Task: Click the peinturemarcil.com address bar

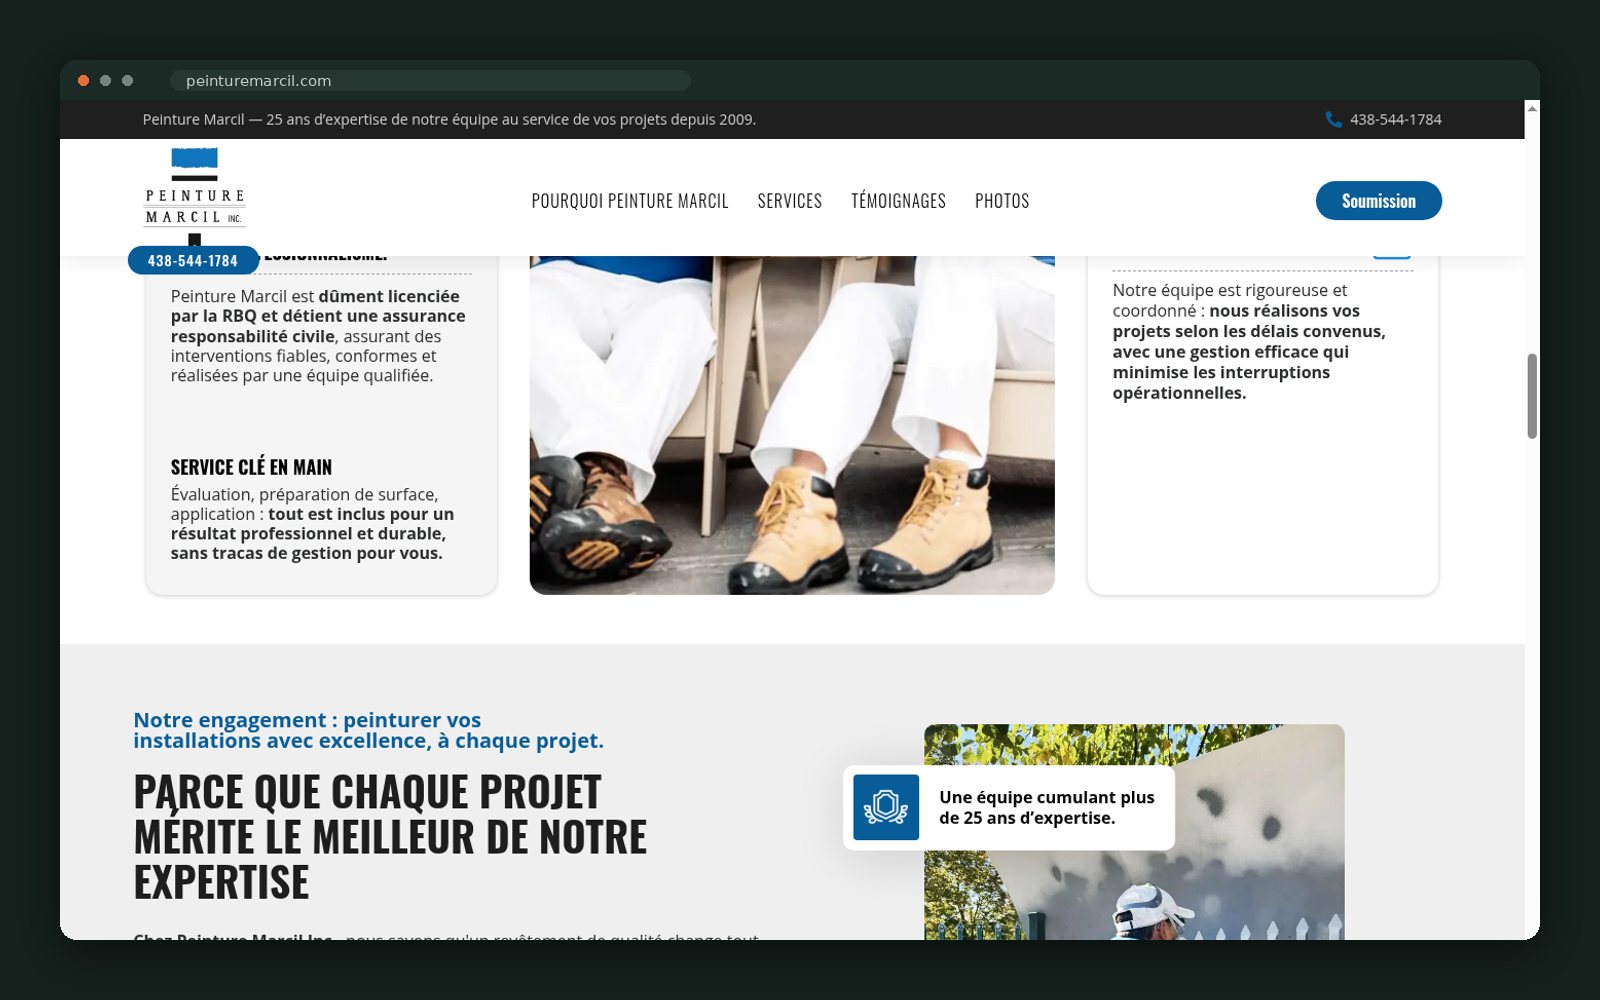Action: click(430, 81)
